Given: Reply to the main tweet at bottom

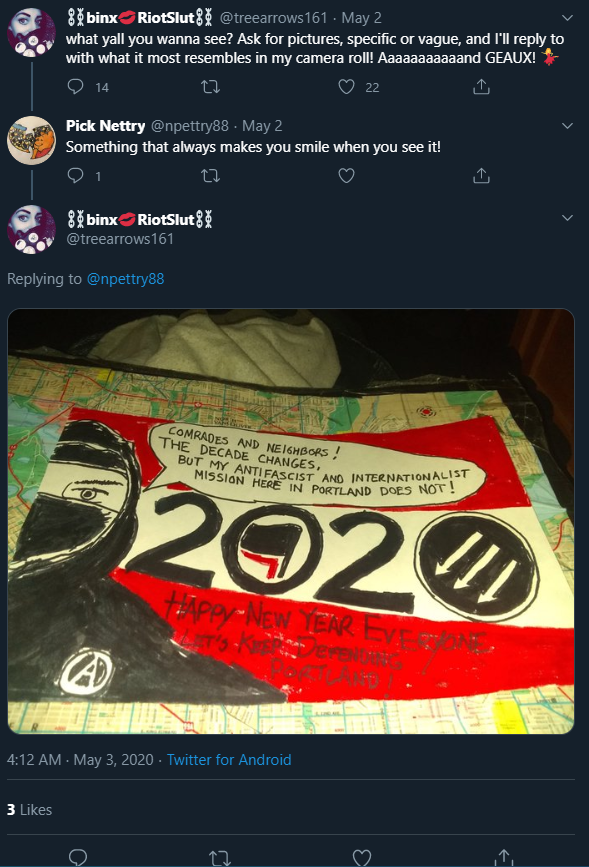Looking at the screenshot, I should click(x=78, y=858).
